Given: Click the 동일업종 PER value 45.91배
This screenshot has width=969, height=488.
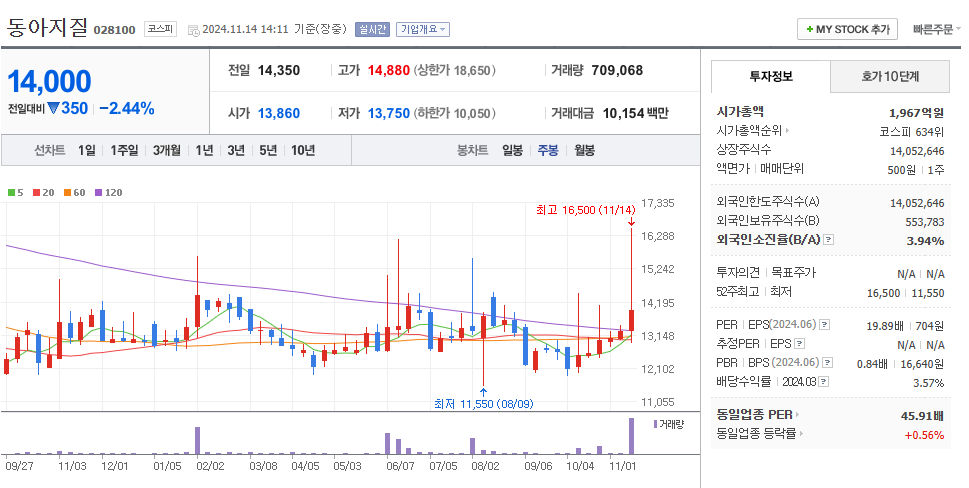Looking at the screenshot, I should pos(923,416).
